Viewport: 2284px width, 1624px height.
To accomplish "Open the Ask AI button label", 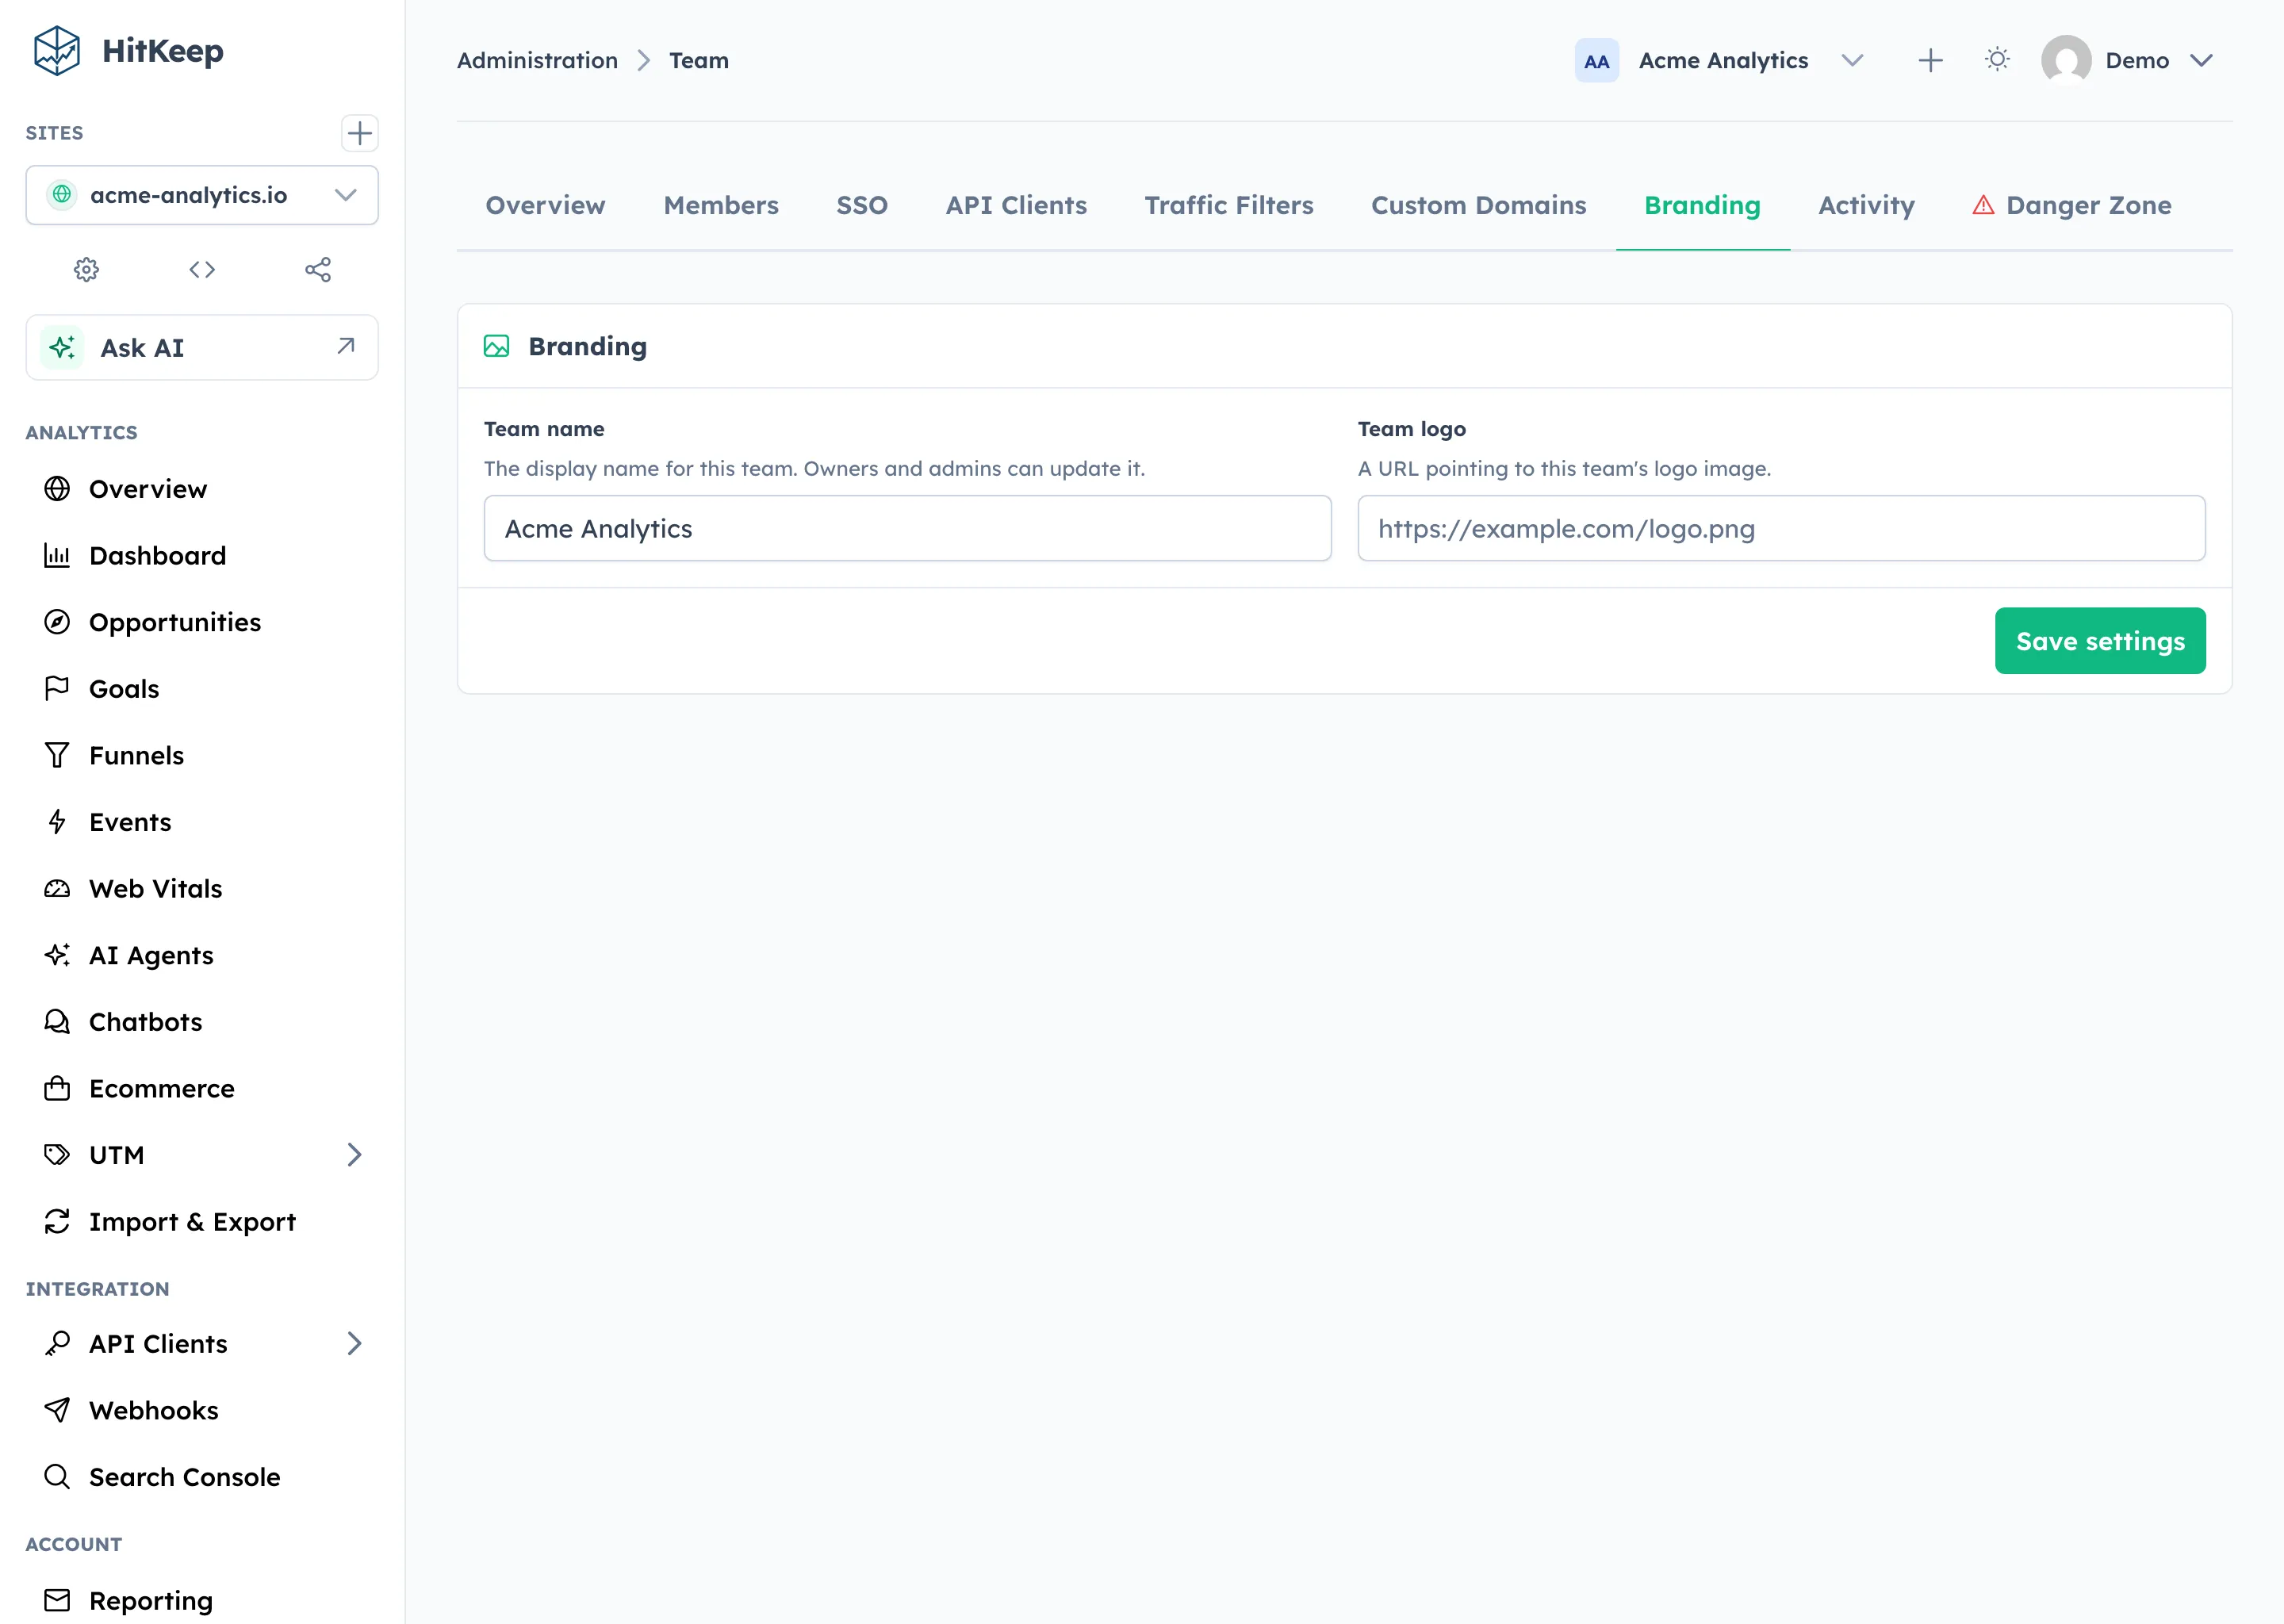I will pyautogui.click(x=142, y=347).
